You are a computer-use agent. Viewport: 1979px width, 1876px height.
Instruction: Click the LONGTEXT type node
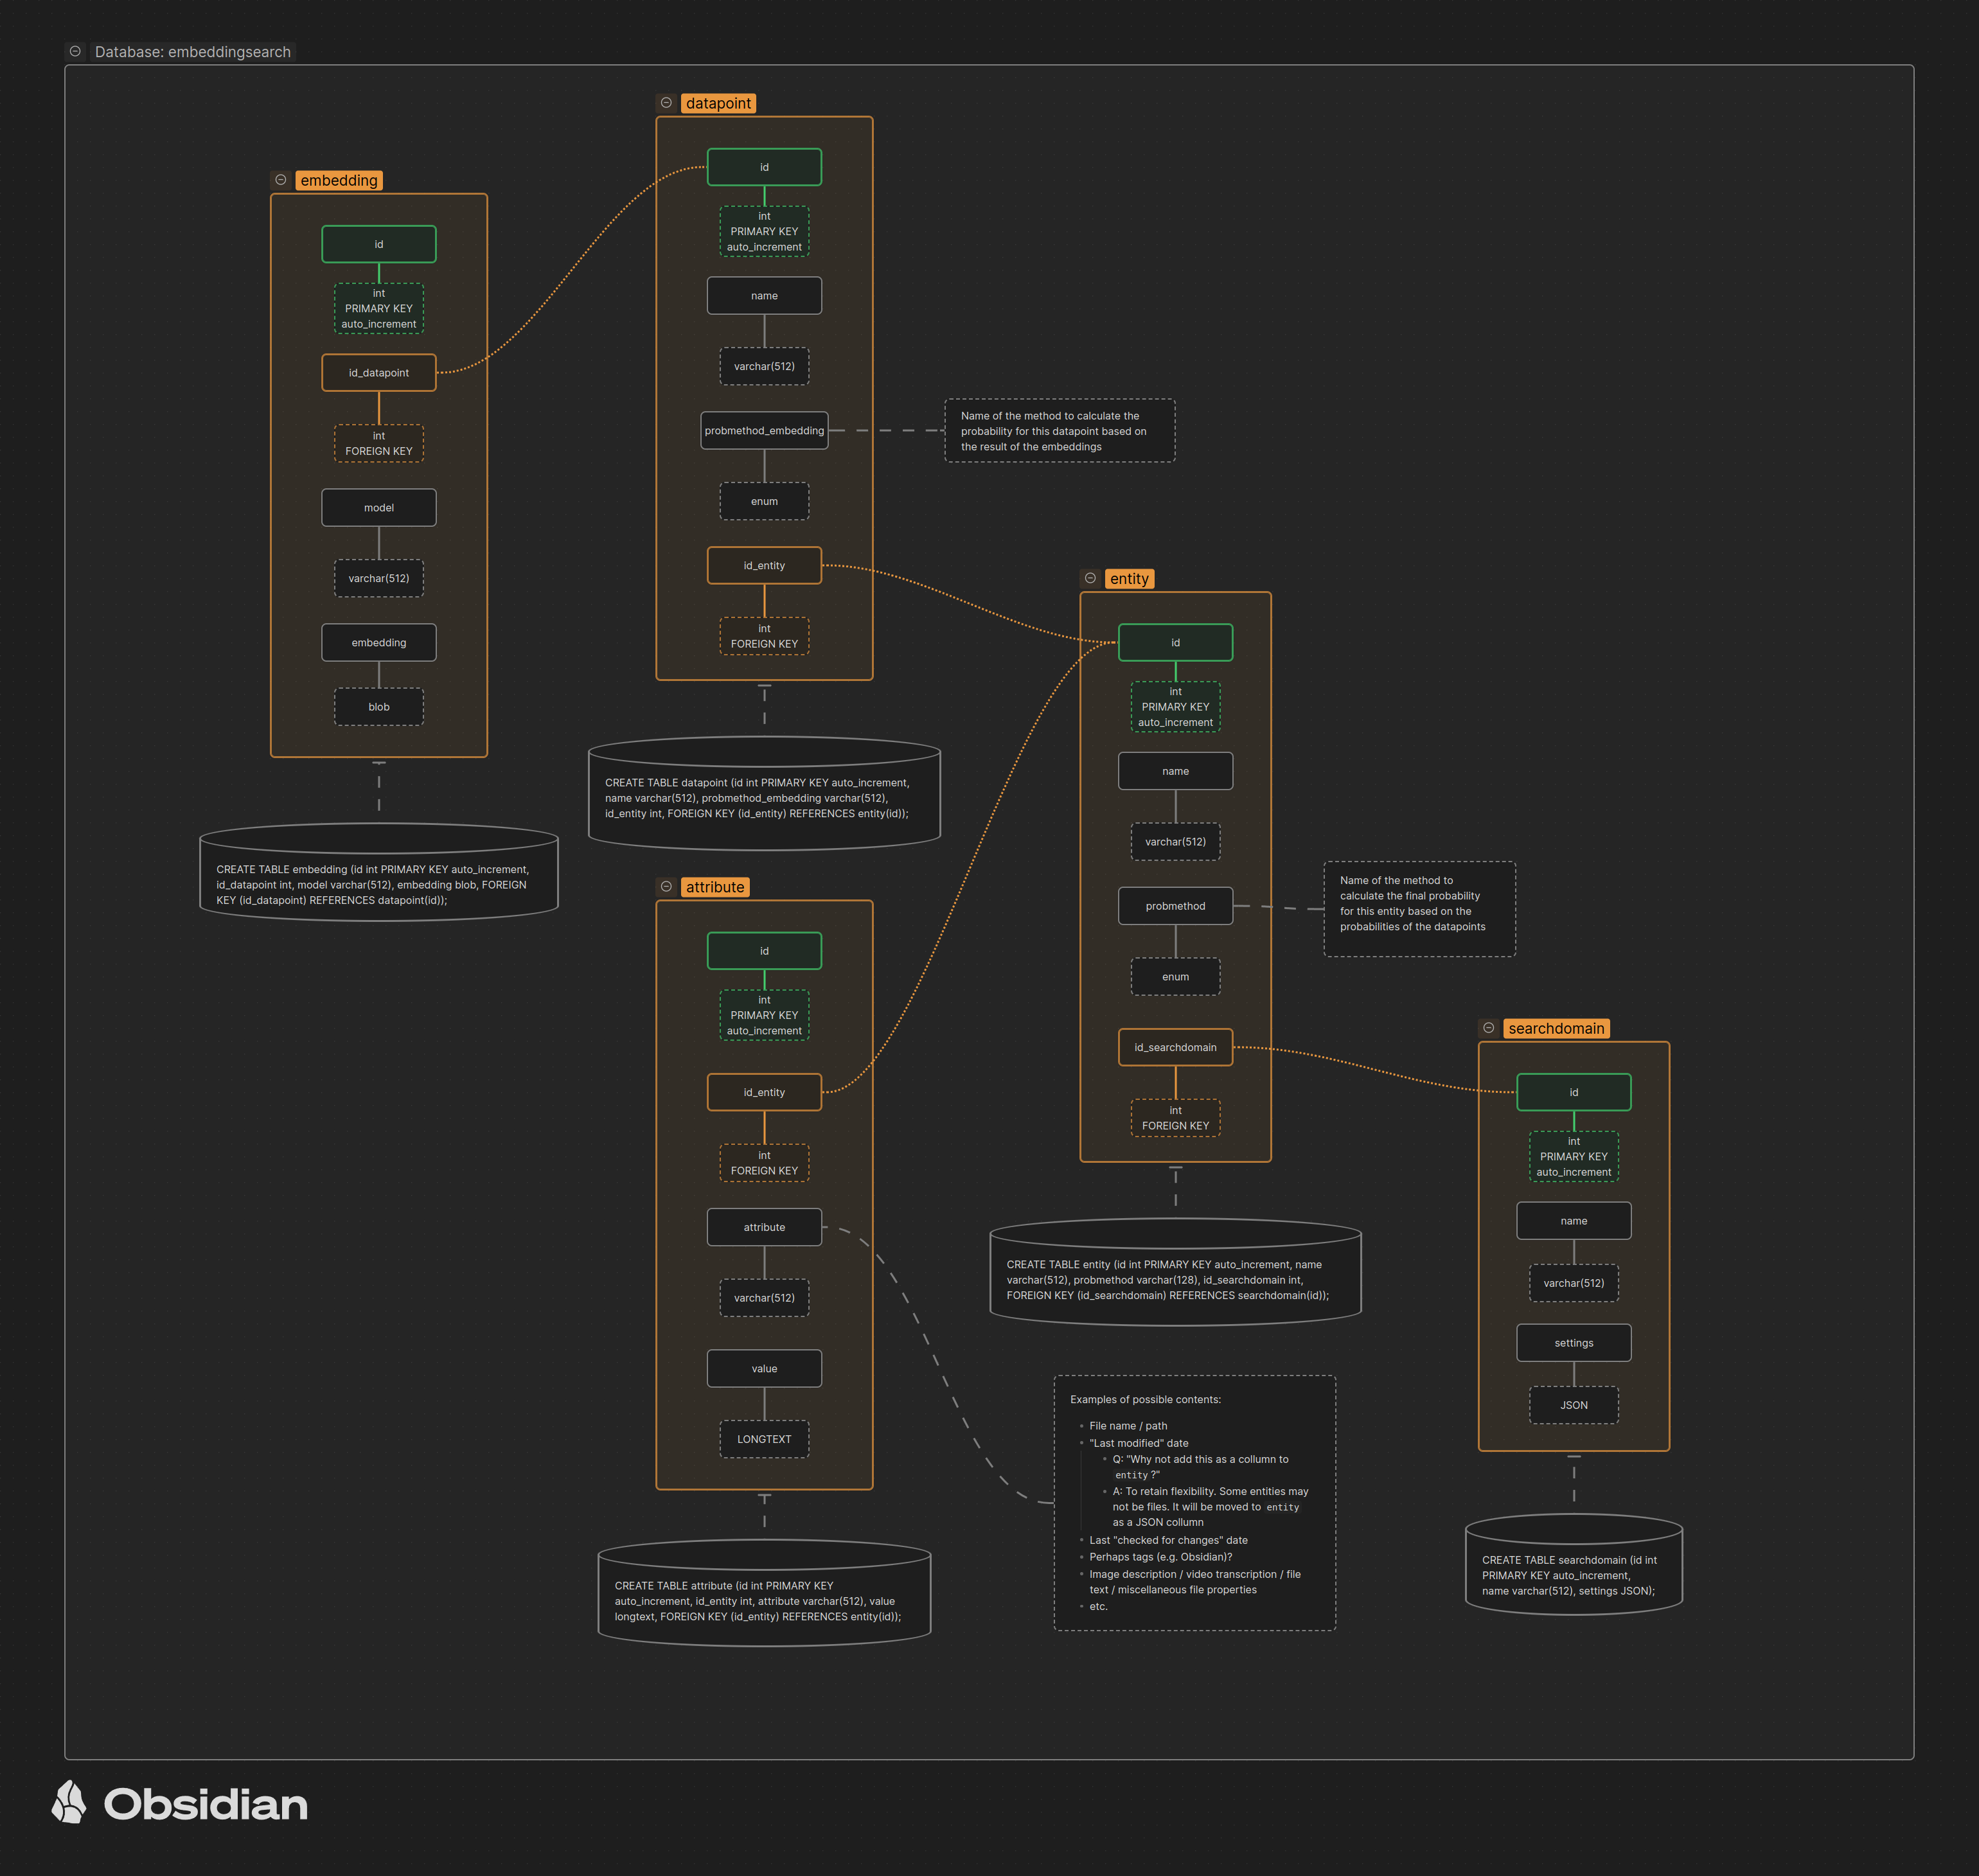(x=764, y=1439)
